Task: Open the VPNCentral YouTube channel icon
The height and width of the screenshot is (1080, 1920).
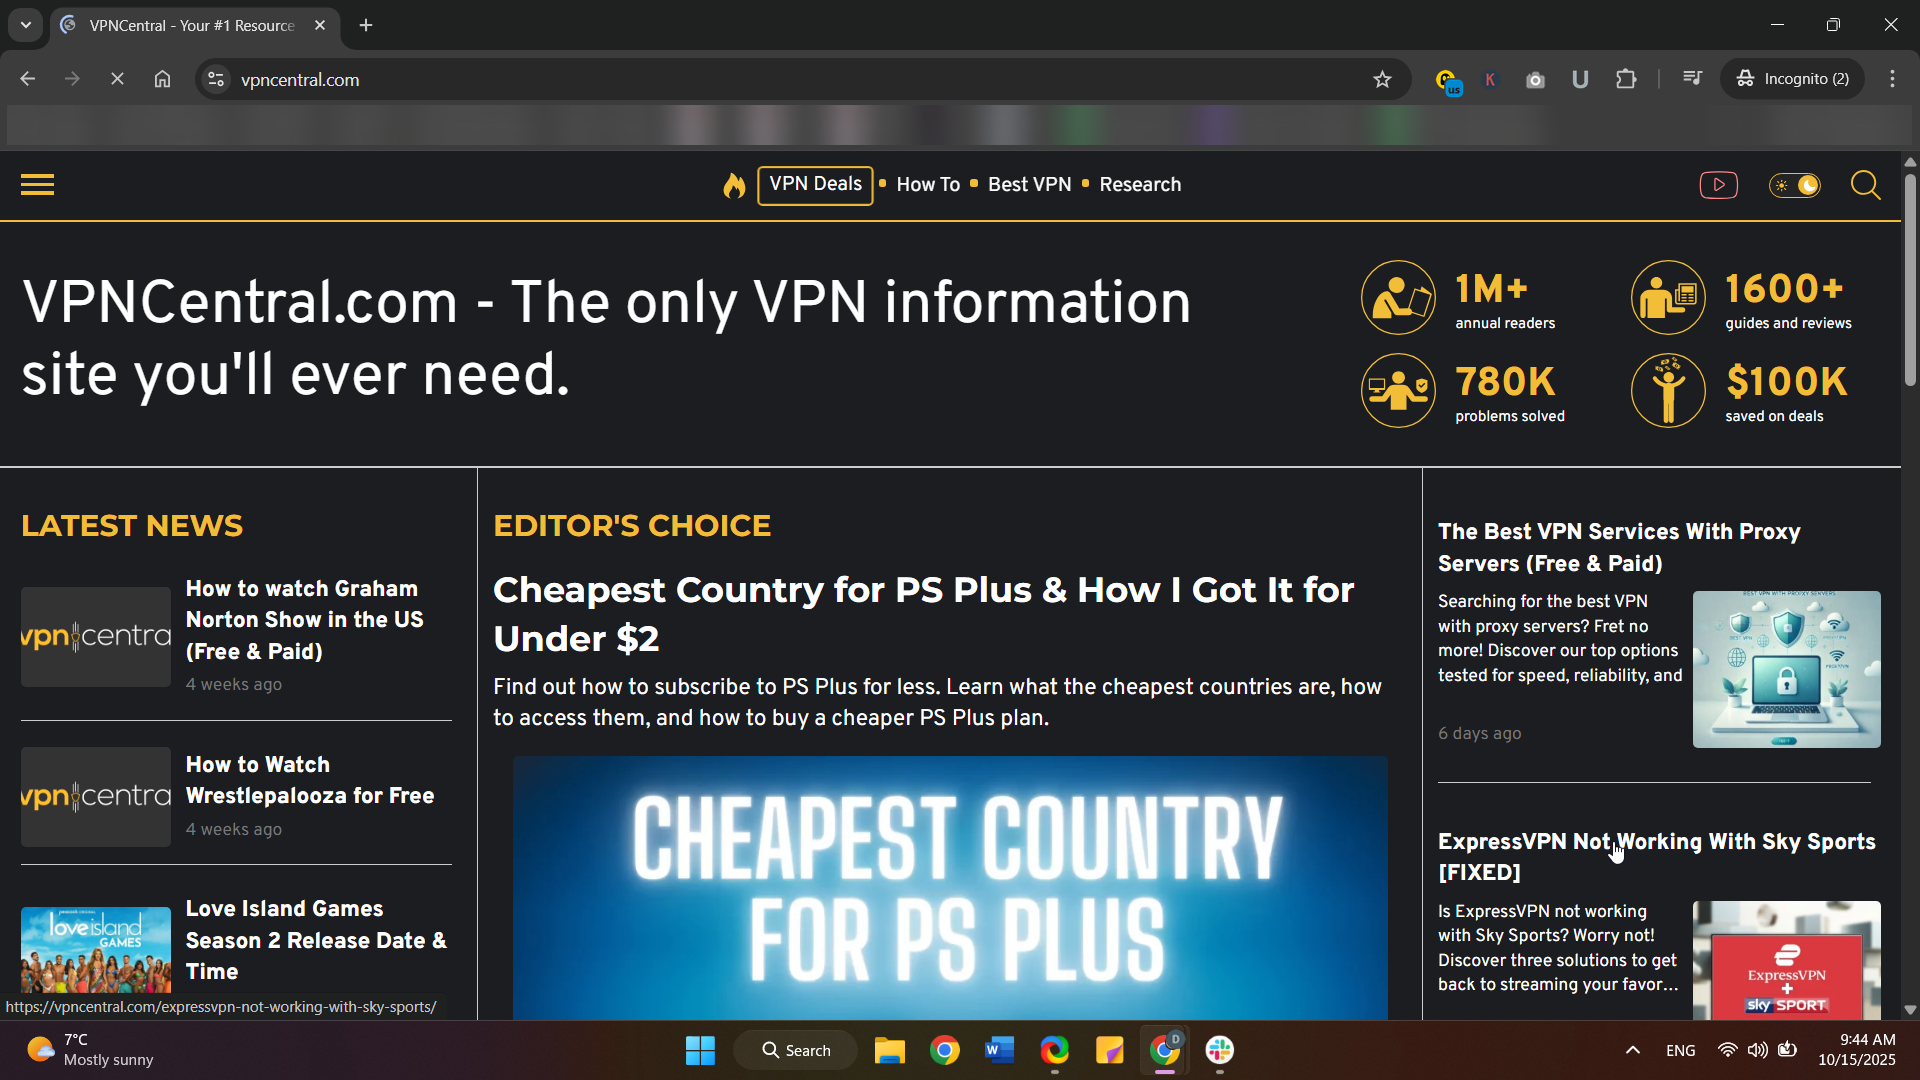Action: pyautogui.click(x=1718, y=185)
